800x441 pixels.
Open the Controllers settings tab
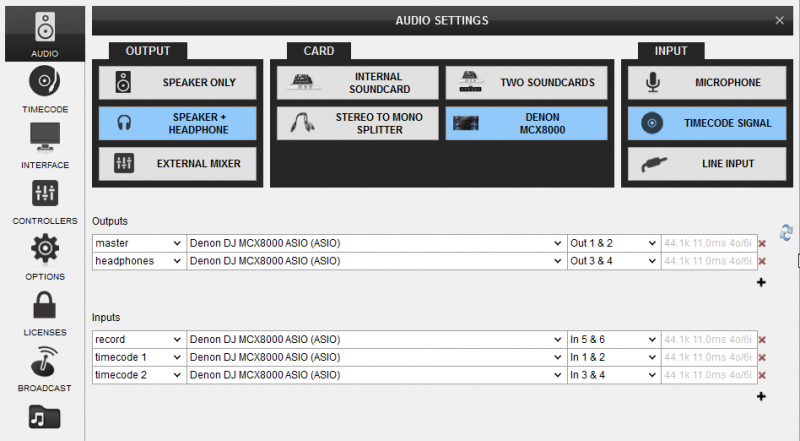tap(45, 202)
